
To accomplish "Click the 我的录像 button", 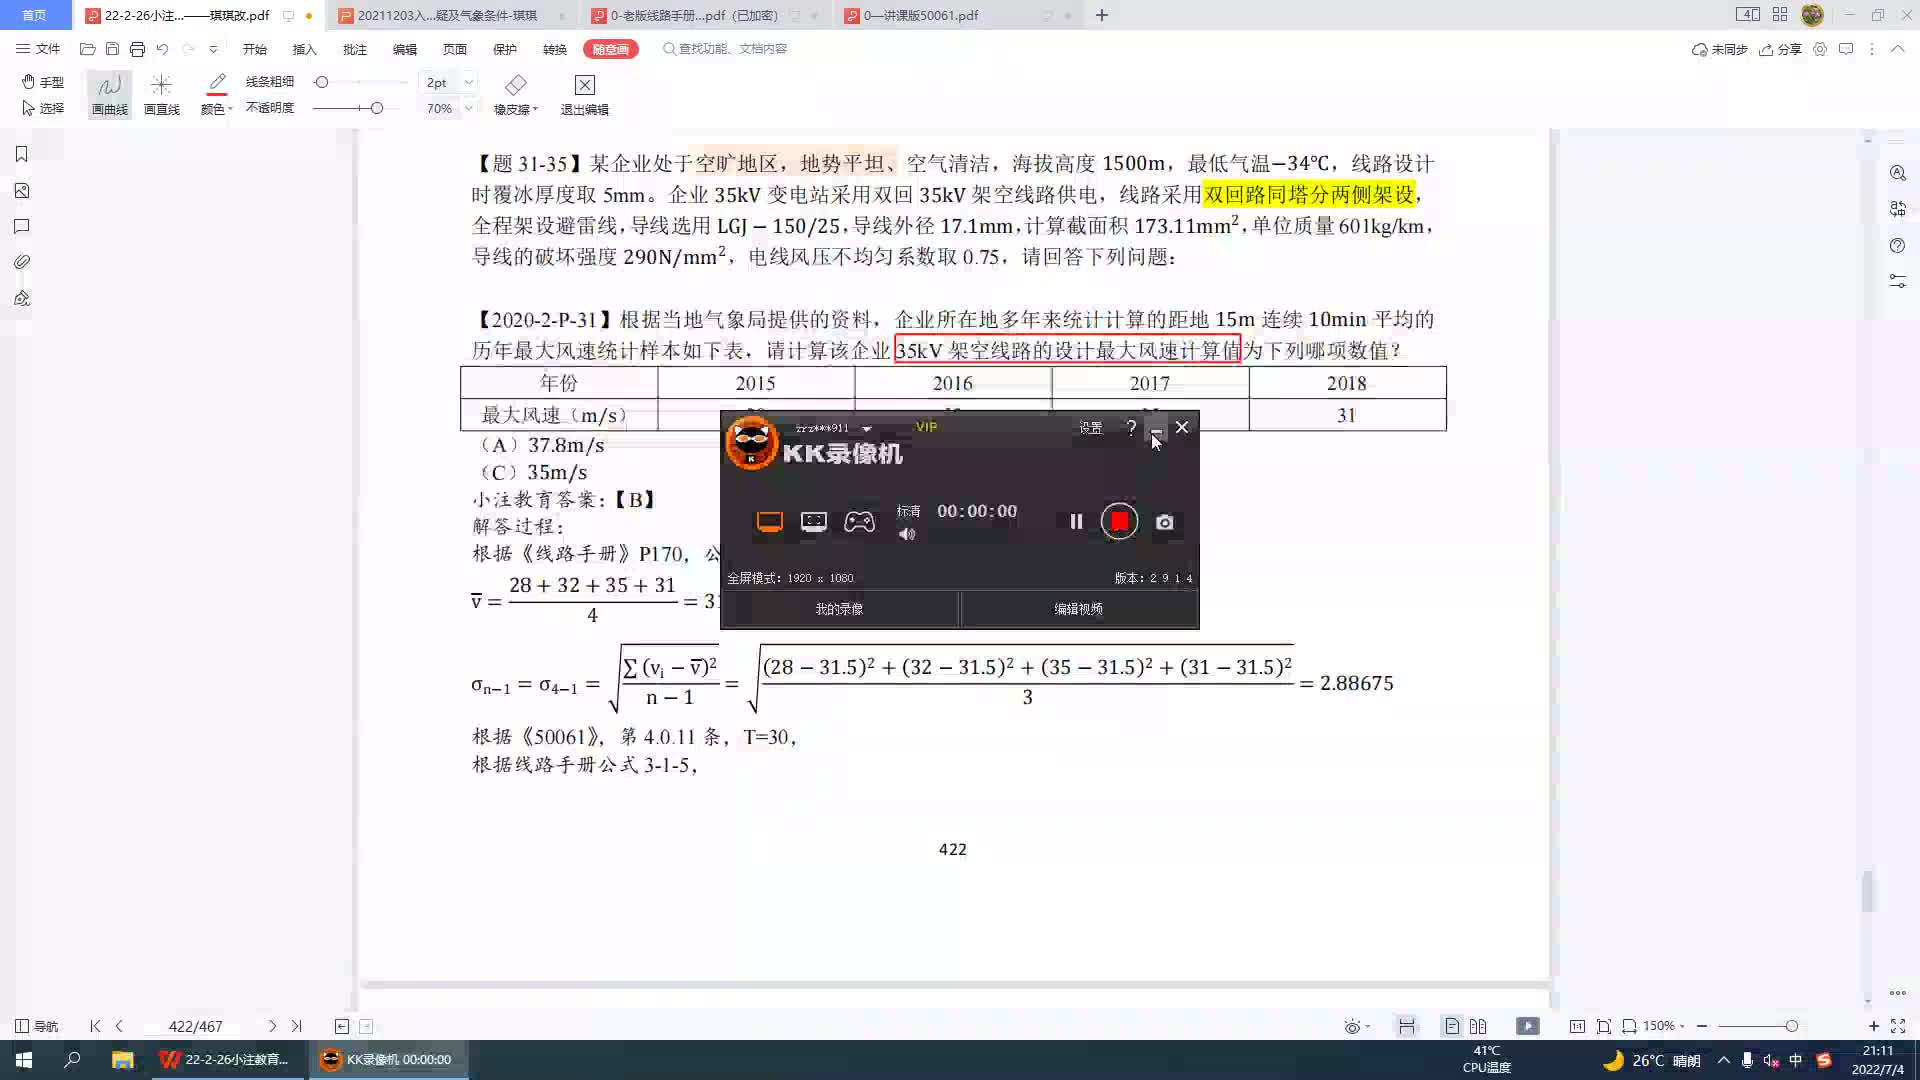I will tap(838, 608).
